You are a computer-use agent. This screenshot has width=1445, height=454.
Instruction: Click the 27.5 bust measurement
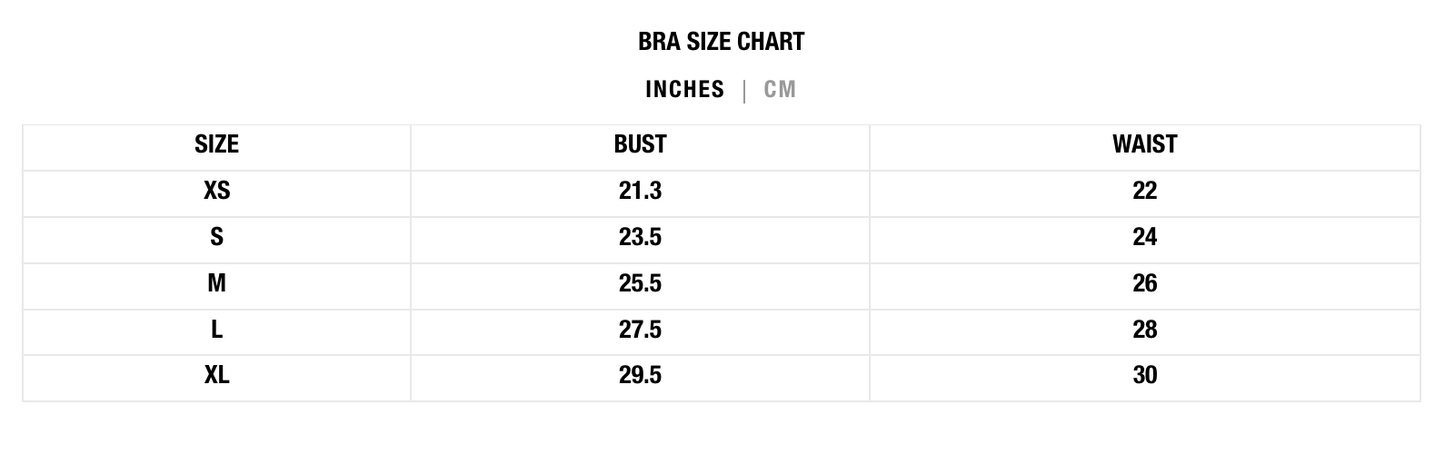(x=640, y=329)
